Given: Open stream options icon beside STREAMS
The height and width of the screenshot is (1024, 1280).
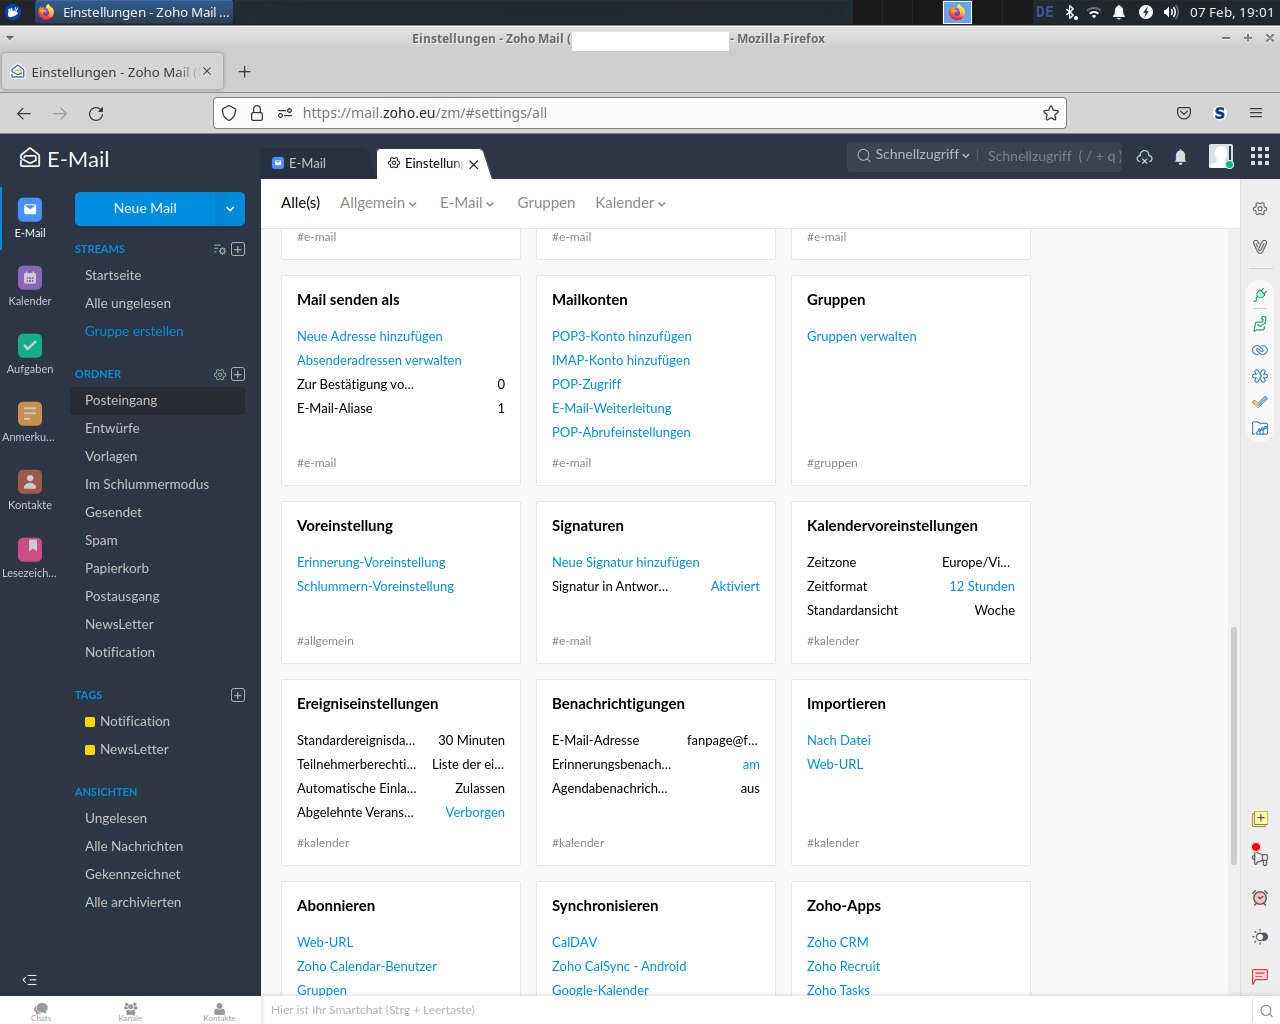Looking at the screenshot, I should click(x=220, y=249).
